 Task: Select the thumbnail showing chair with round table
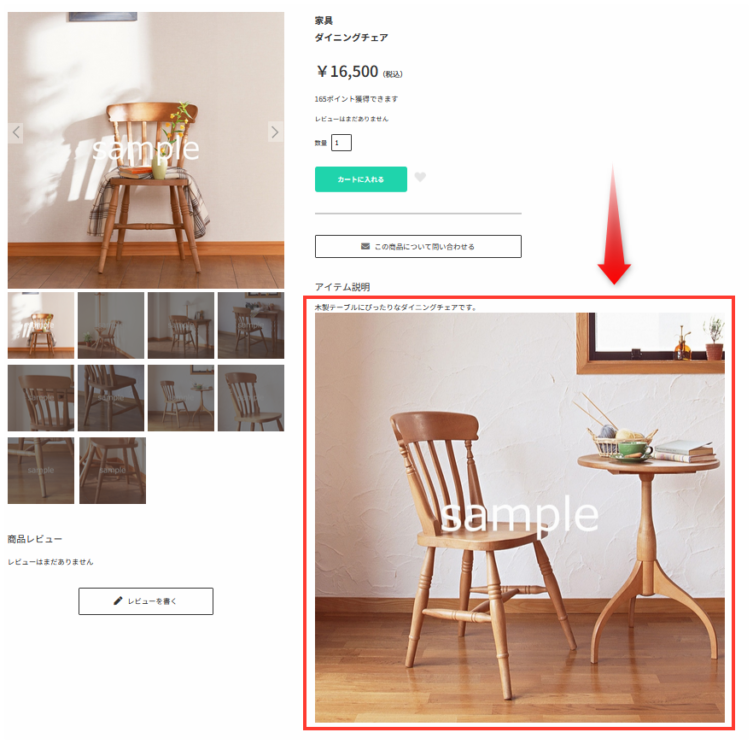(181, 398)
